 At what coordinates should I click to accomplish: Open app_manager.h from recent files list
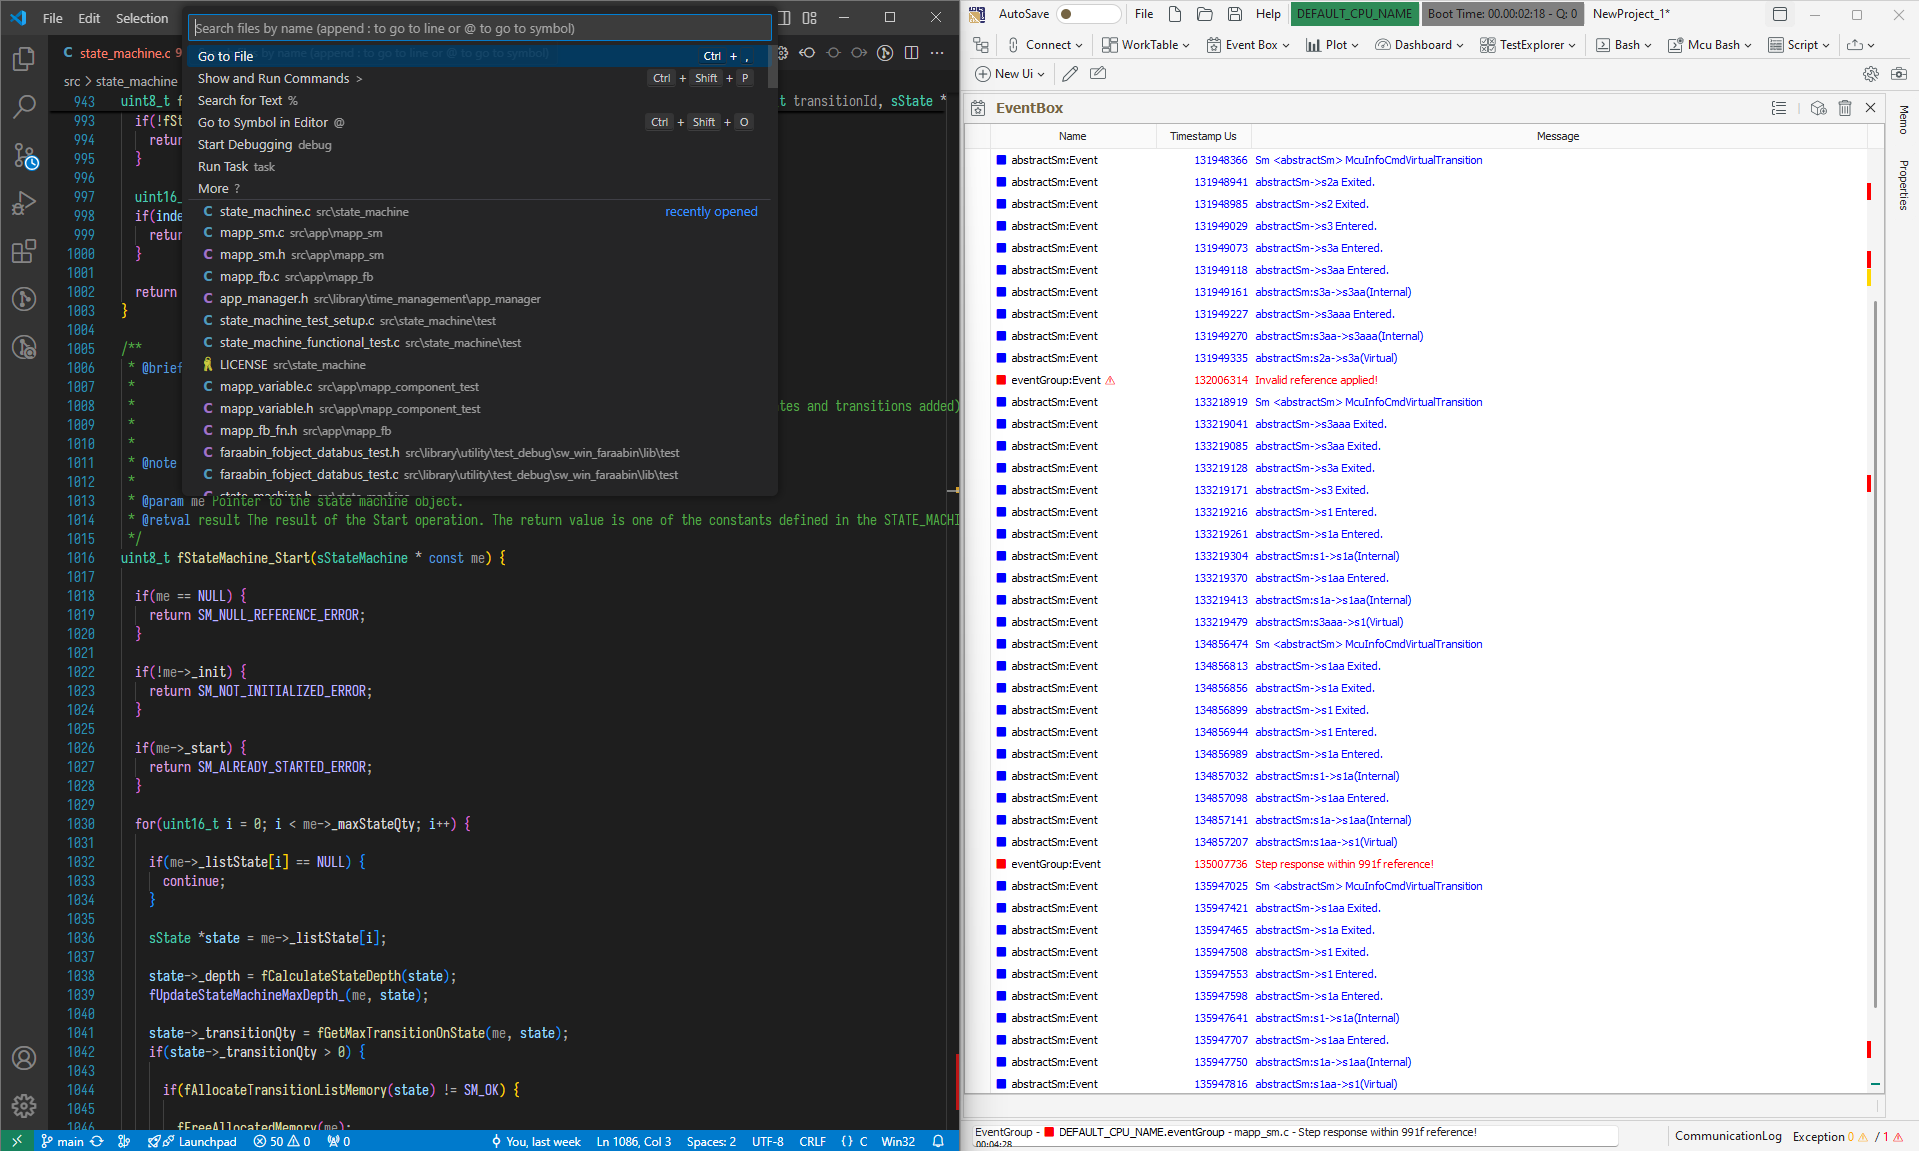coord(478,299)
